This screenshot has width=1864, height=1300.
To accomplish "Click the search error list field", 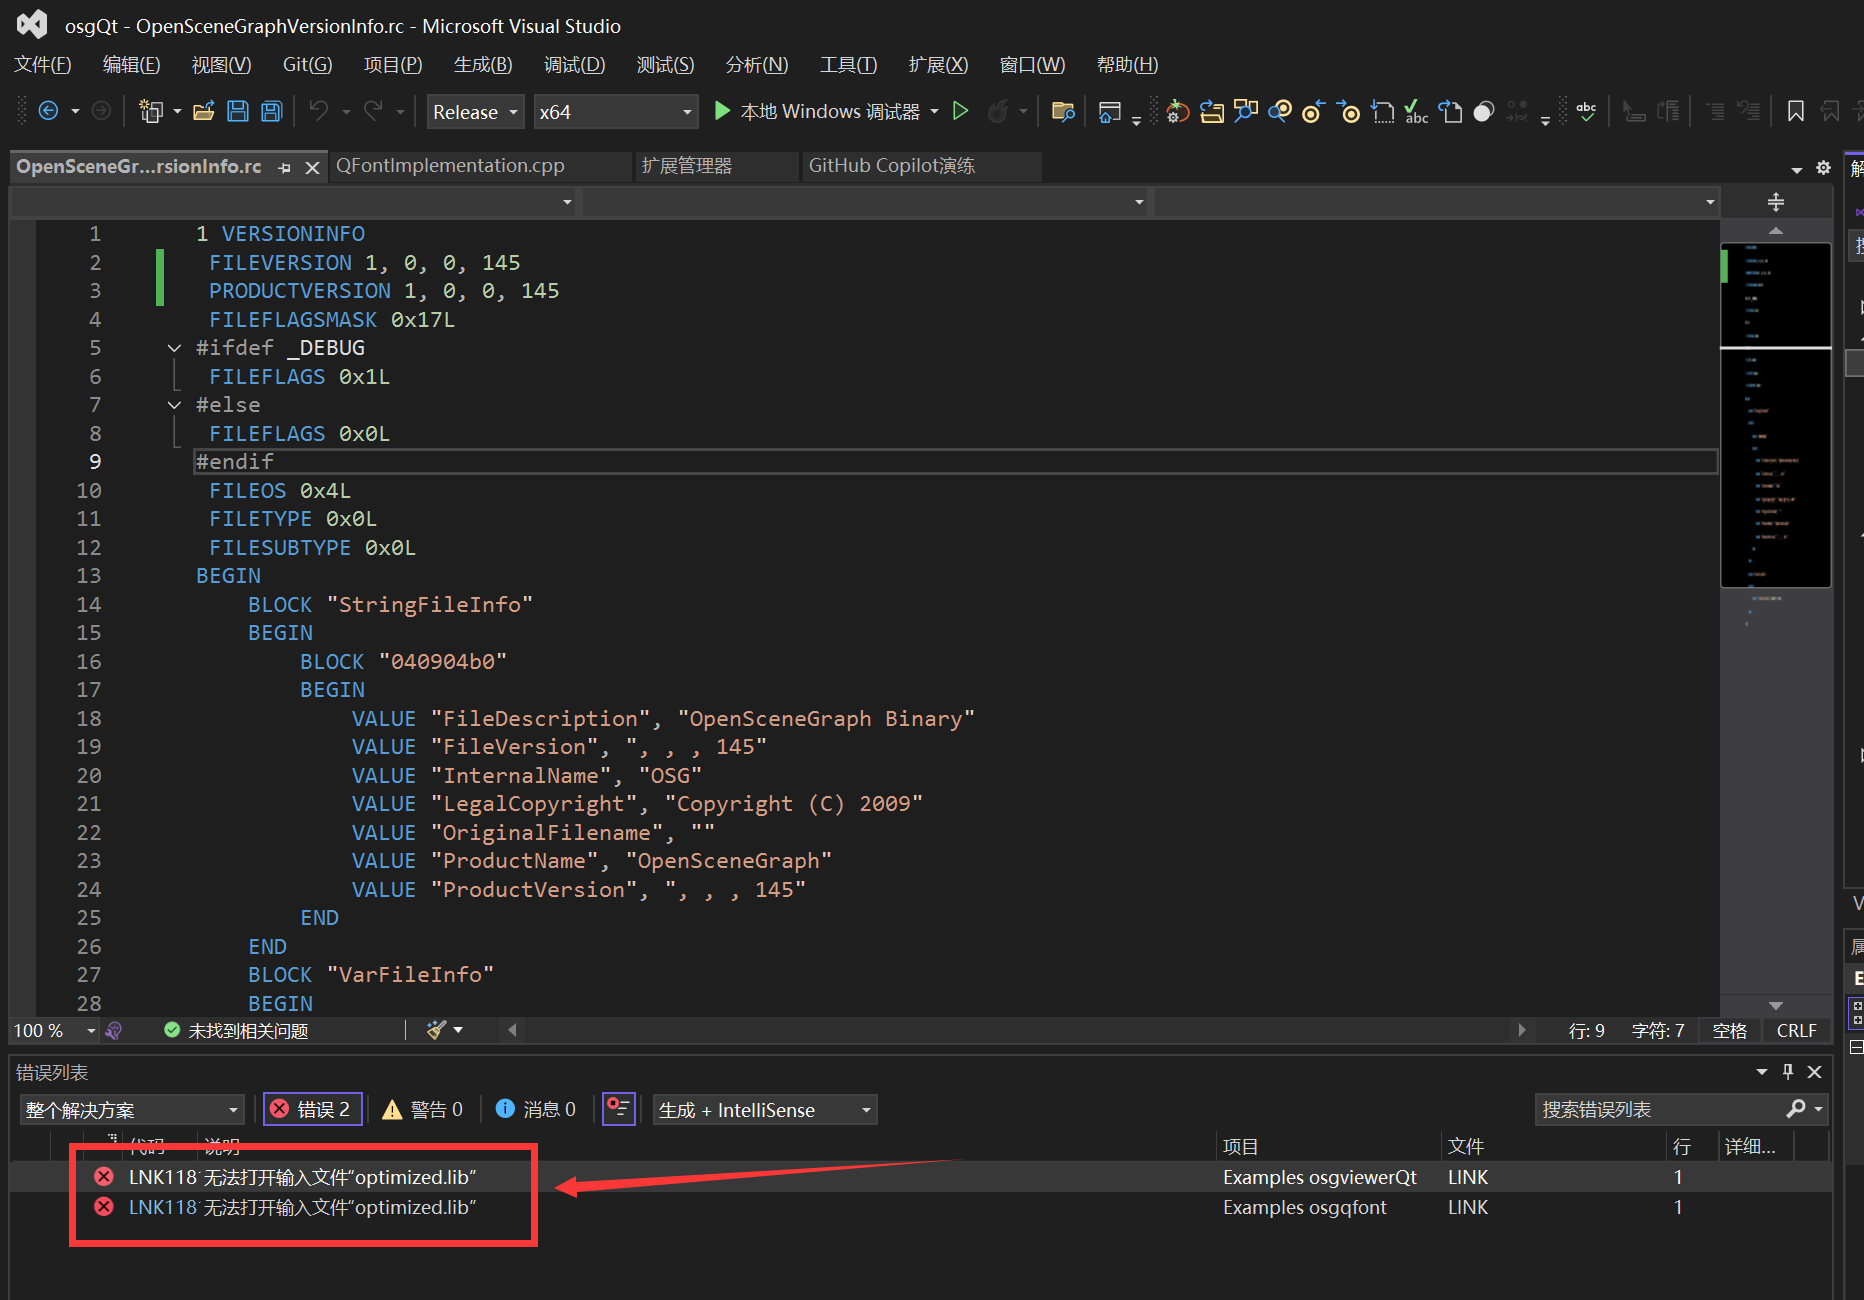I will 1660,1109.
